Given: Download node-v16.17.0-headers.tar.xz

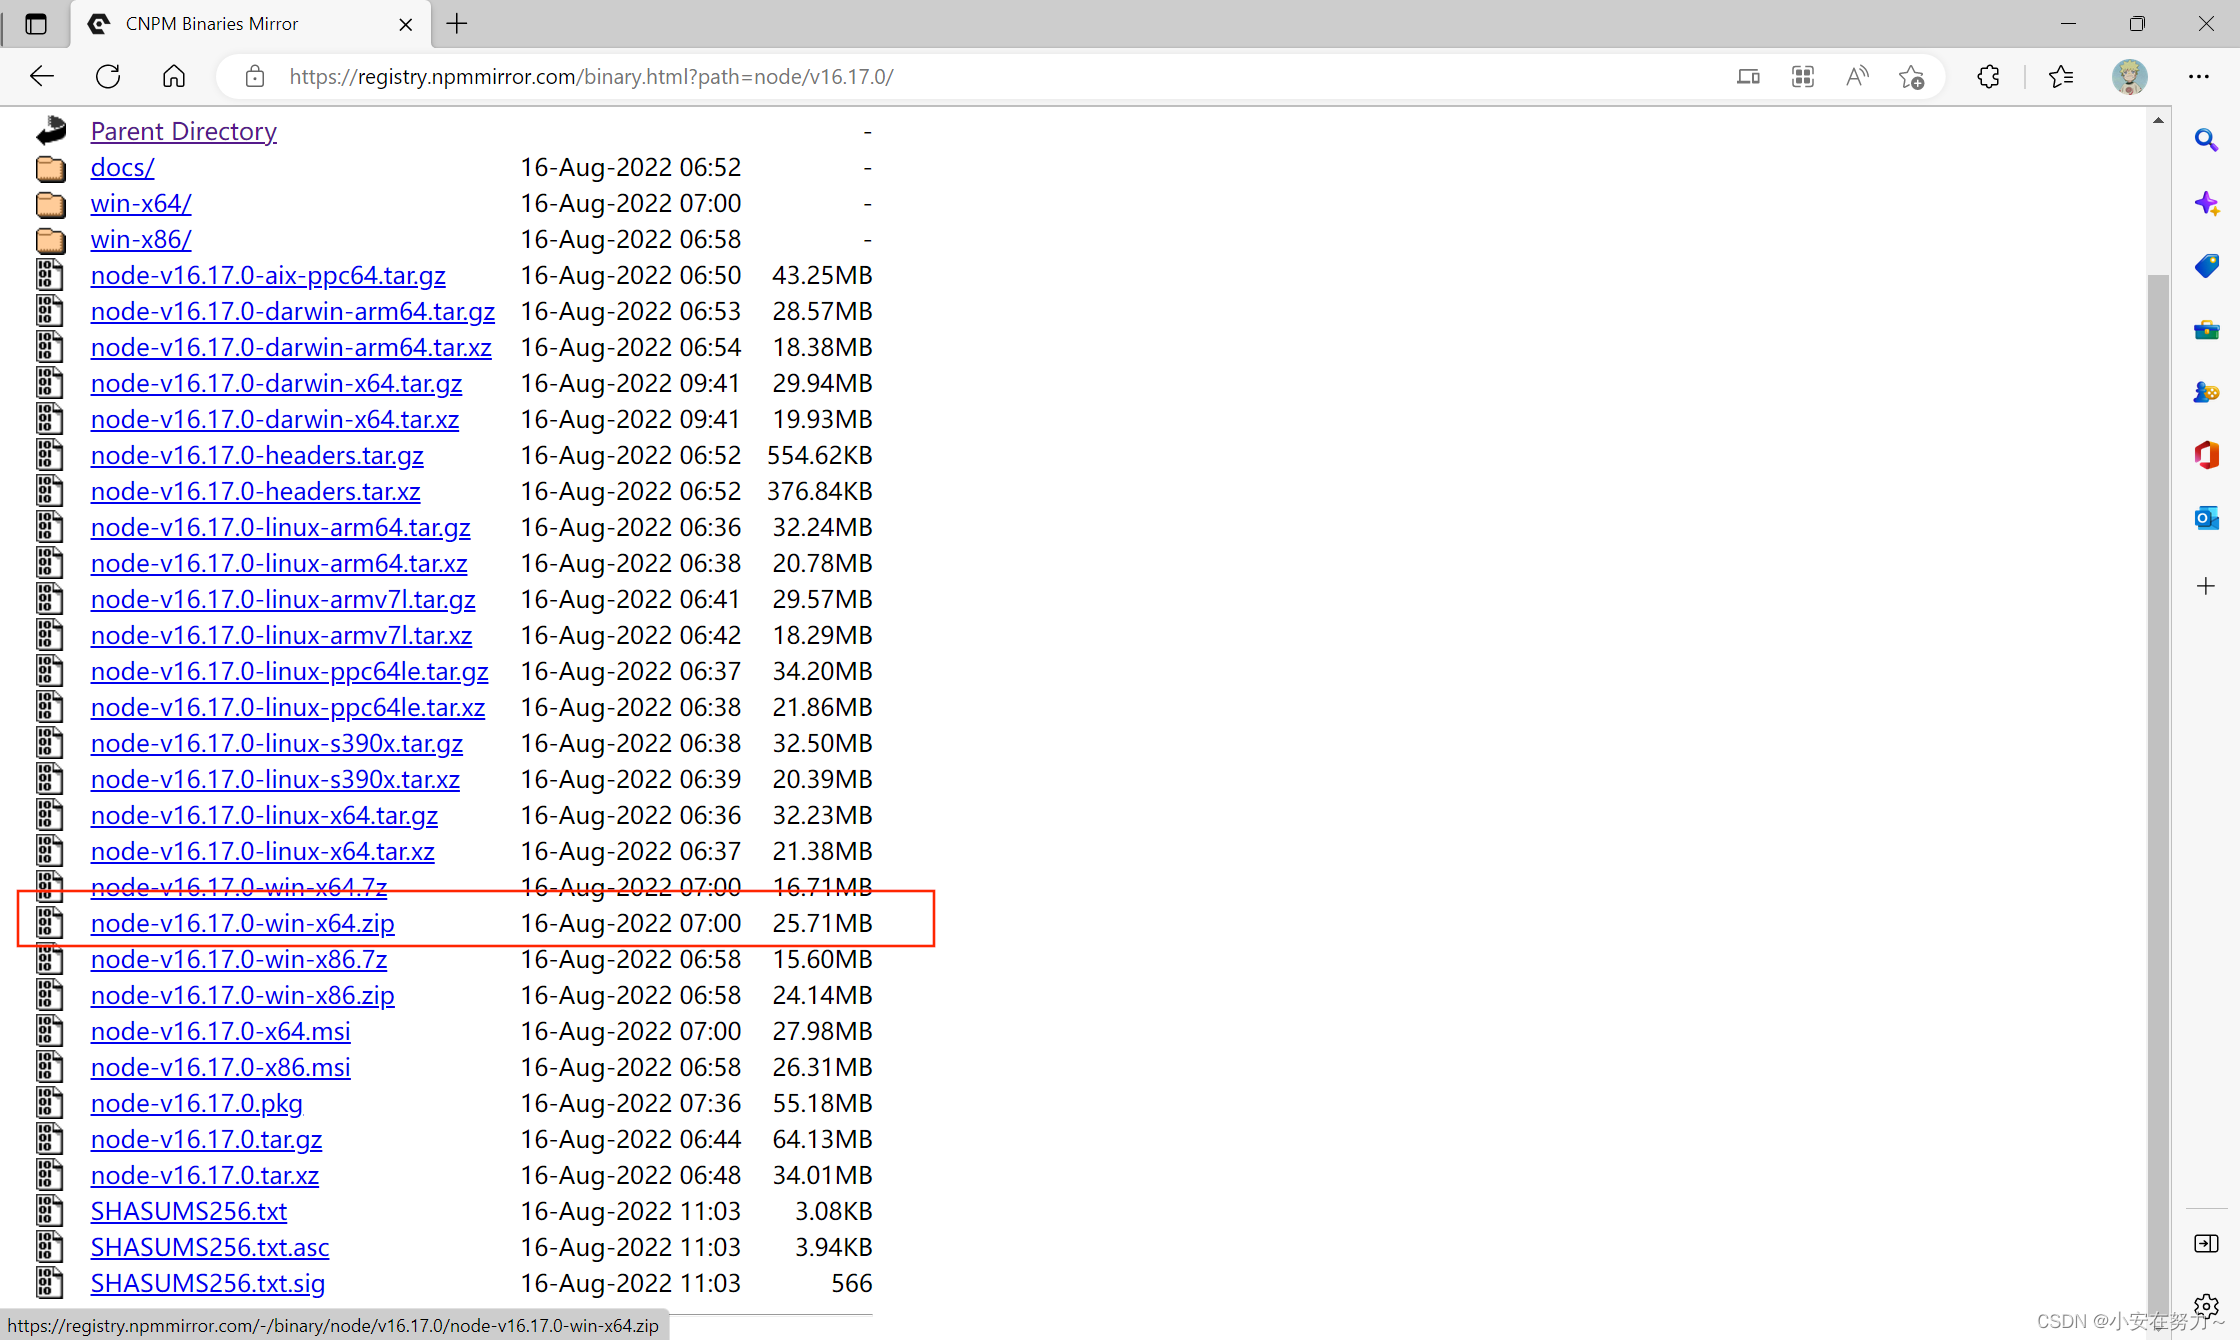Looking at the screenshot, I should coord(255,492).
